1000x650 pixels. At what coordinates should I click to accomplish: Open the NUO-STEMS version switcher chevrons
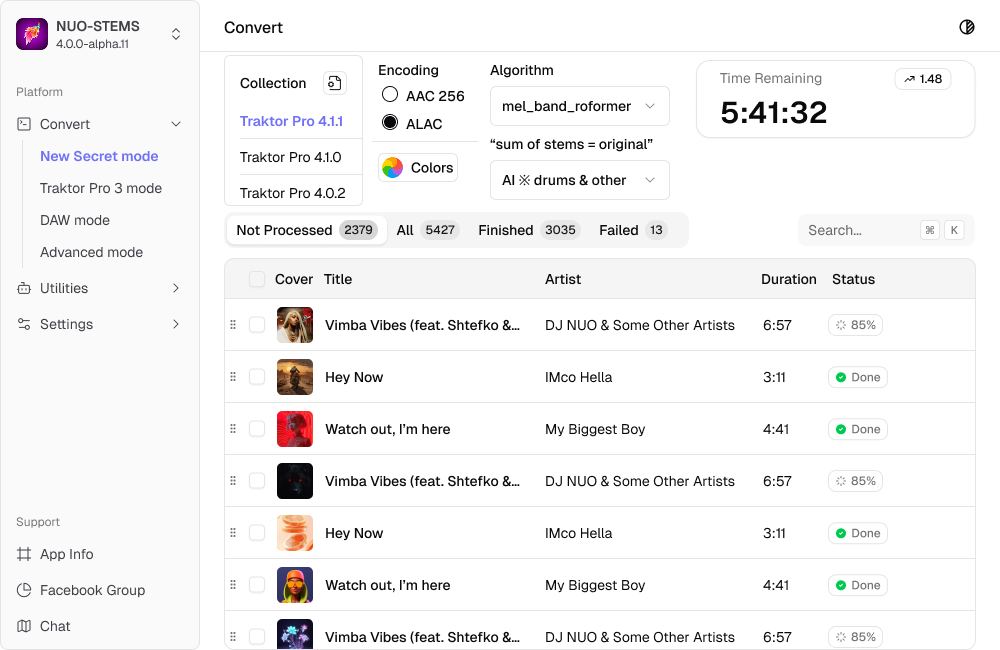tap(176, 34)
